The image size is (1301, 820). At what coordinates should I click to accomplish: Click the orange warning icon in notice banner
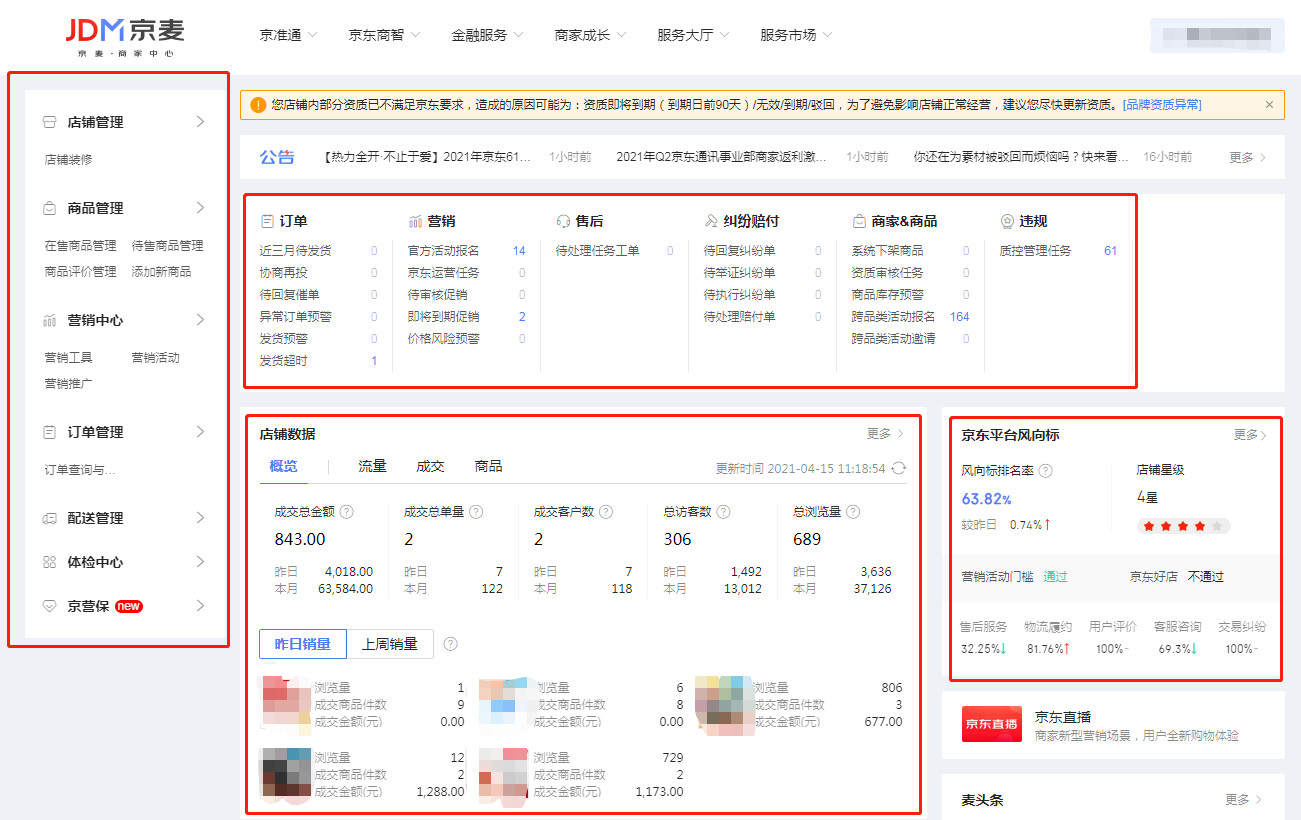click(x=259, y=105)
